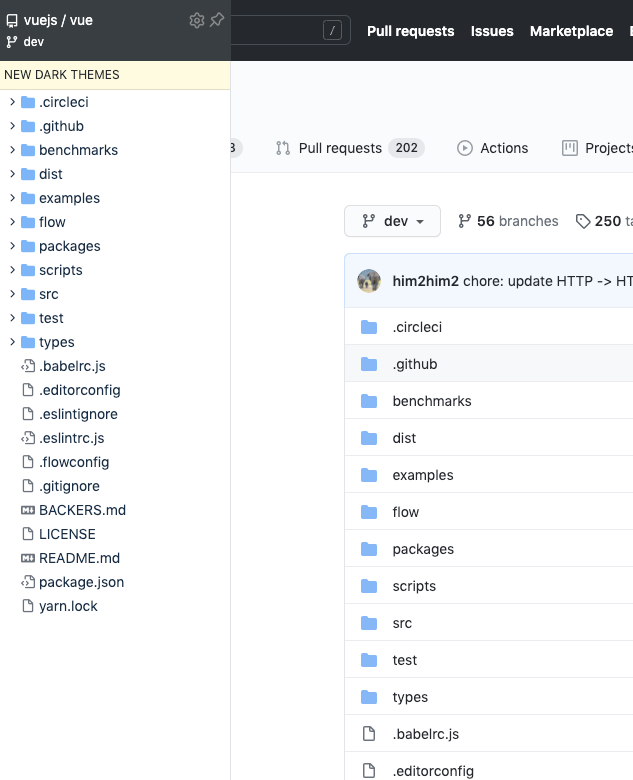Switch to the Projects tab

[x=597, y=148]
